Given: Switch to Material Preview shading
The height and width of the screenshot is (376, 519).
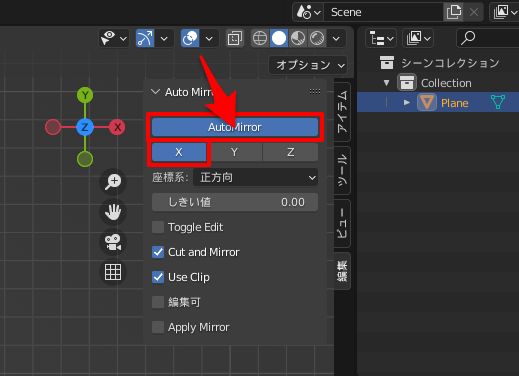Looking at the screenshot, I should 298,38.
